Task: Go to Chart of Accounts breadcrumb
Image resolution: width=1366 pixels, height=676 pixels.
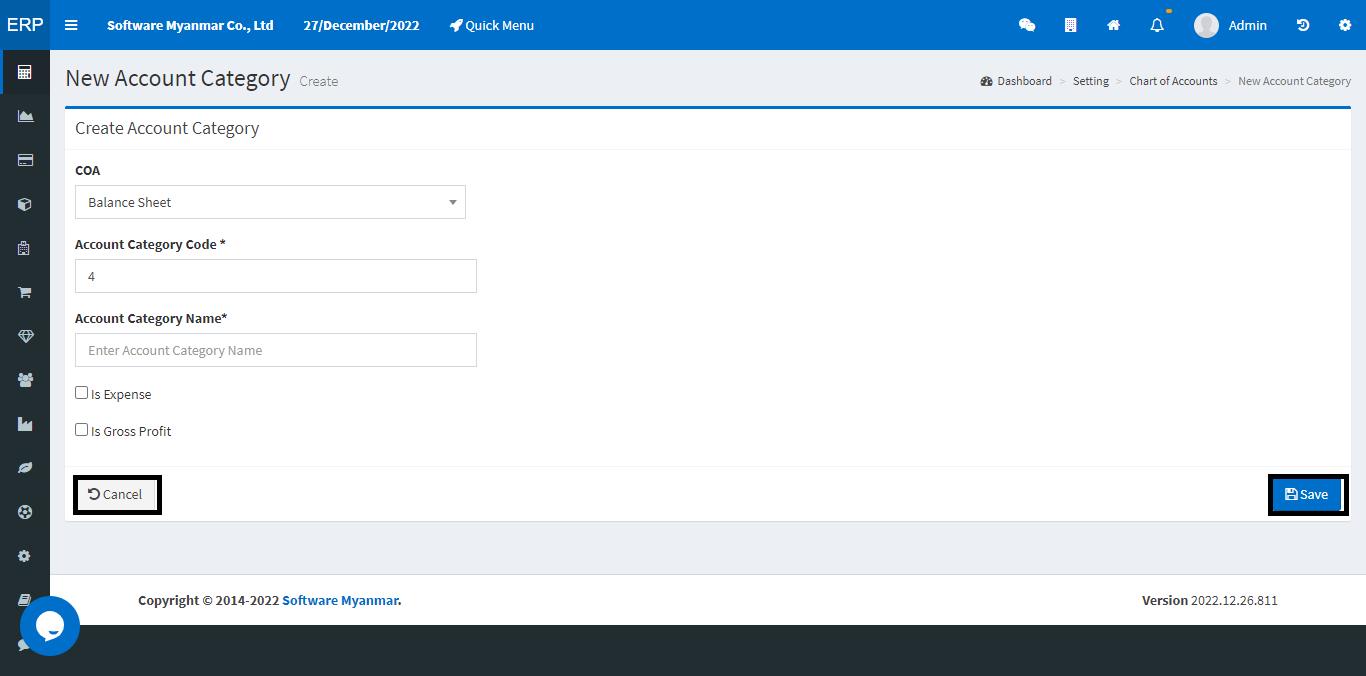Action: (x=1173, y=81)
